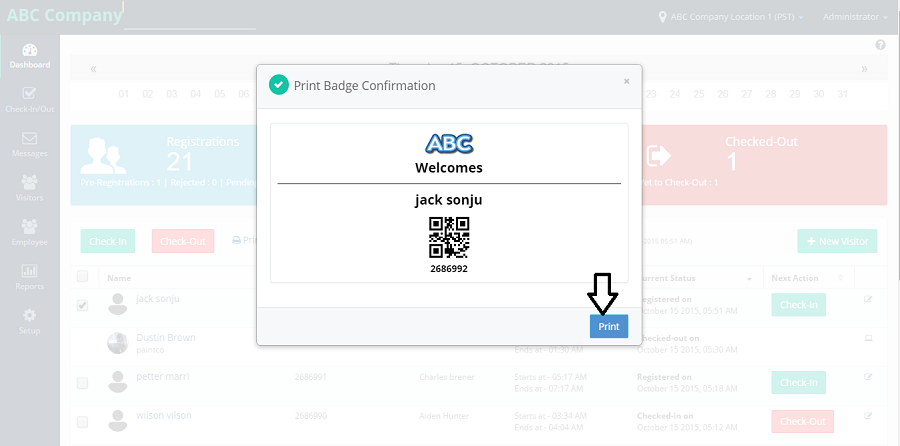The image size is (900, 446).
Task: Click the petter marri avatar
Action: coord(118,382)
